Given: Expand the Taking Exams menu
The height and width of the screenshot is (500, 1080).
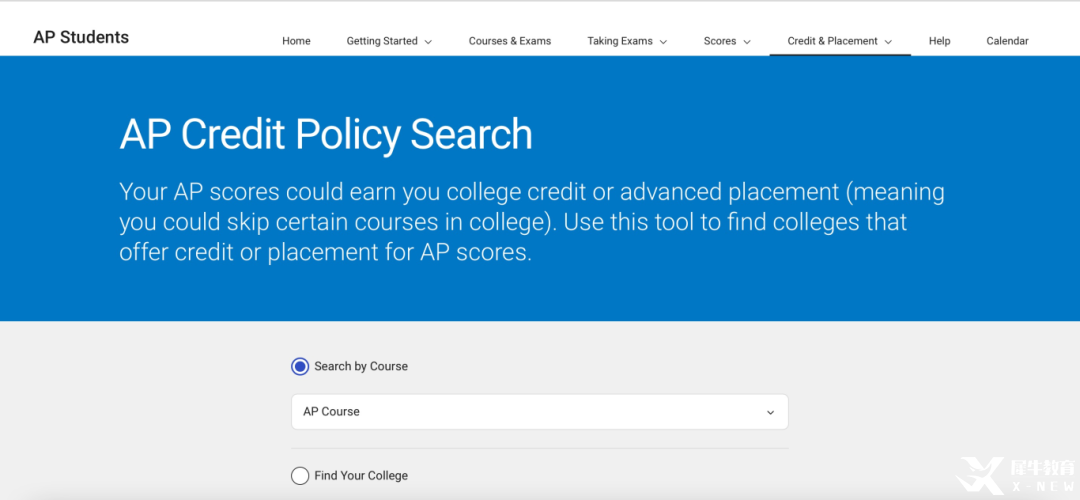Looking at the screenshot, I should pyautogui.click(x=627, y=41).
